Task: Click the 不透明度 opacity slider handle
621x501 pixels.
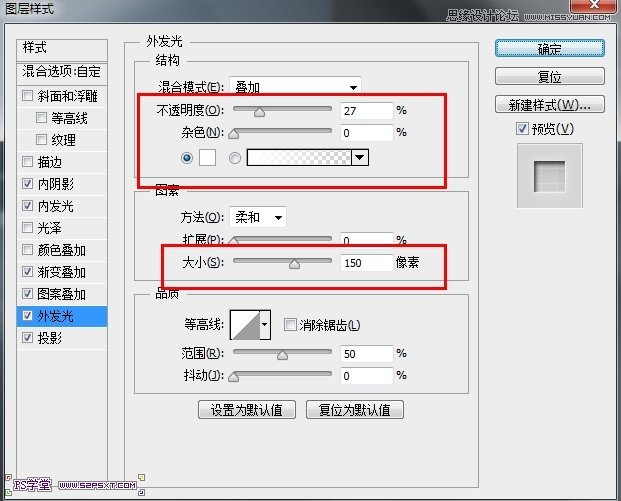Action: click(x=259, y=112)
